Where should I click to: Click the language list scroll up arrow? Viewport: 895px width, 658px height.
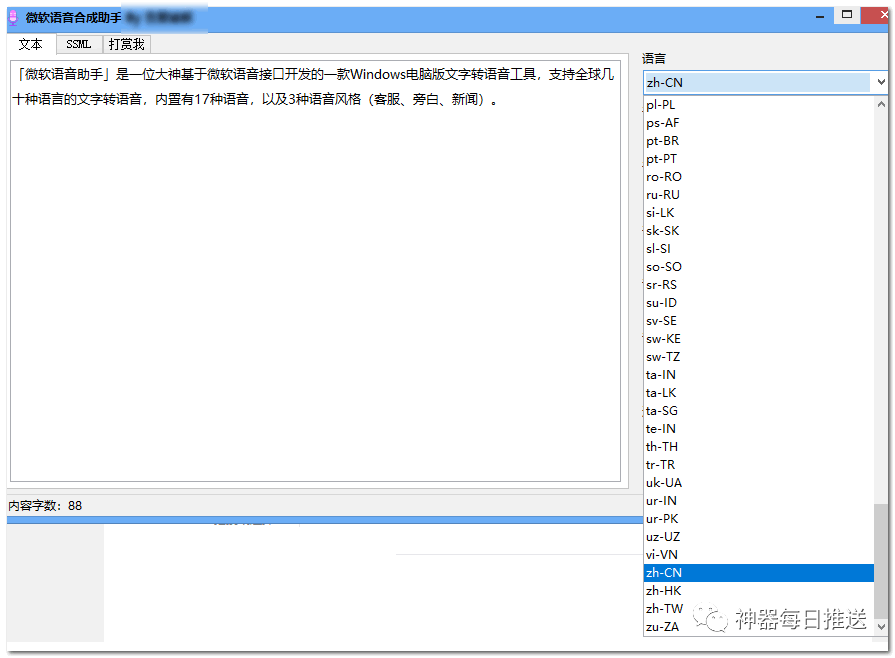pos(881,104)
